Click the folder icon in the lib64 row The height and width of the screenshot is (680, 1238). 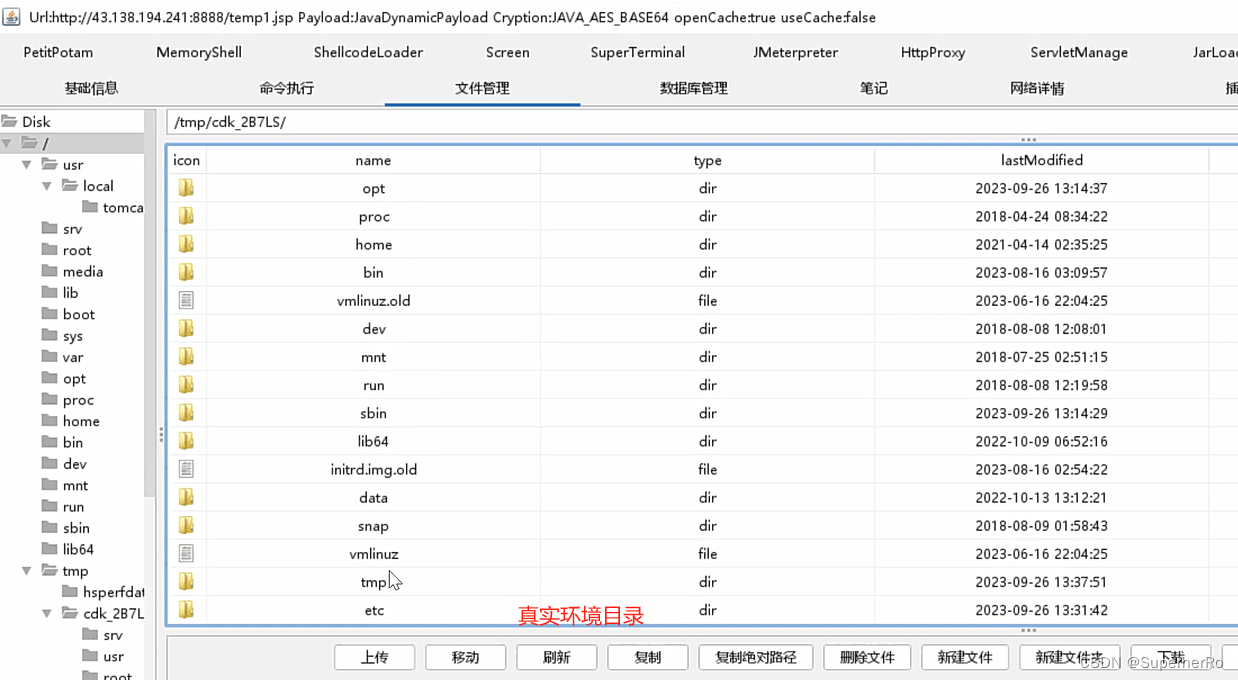point(186,441)
